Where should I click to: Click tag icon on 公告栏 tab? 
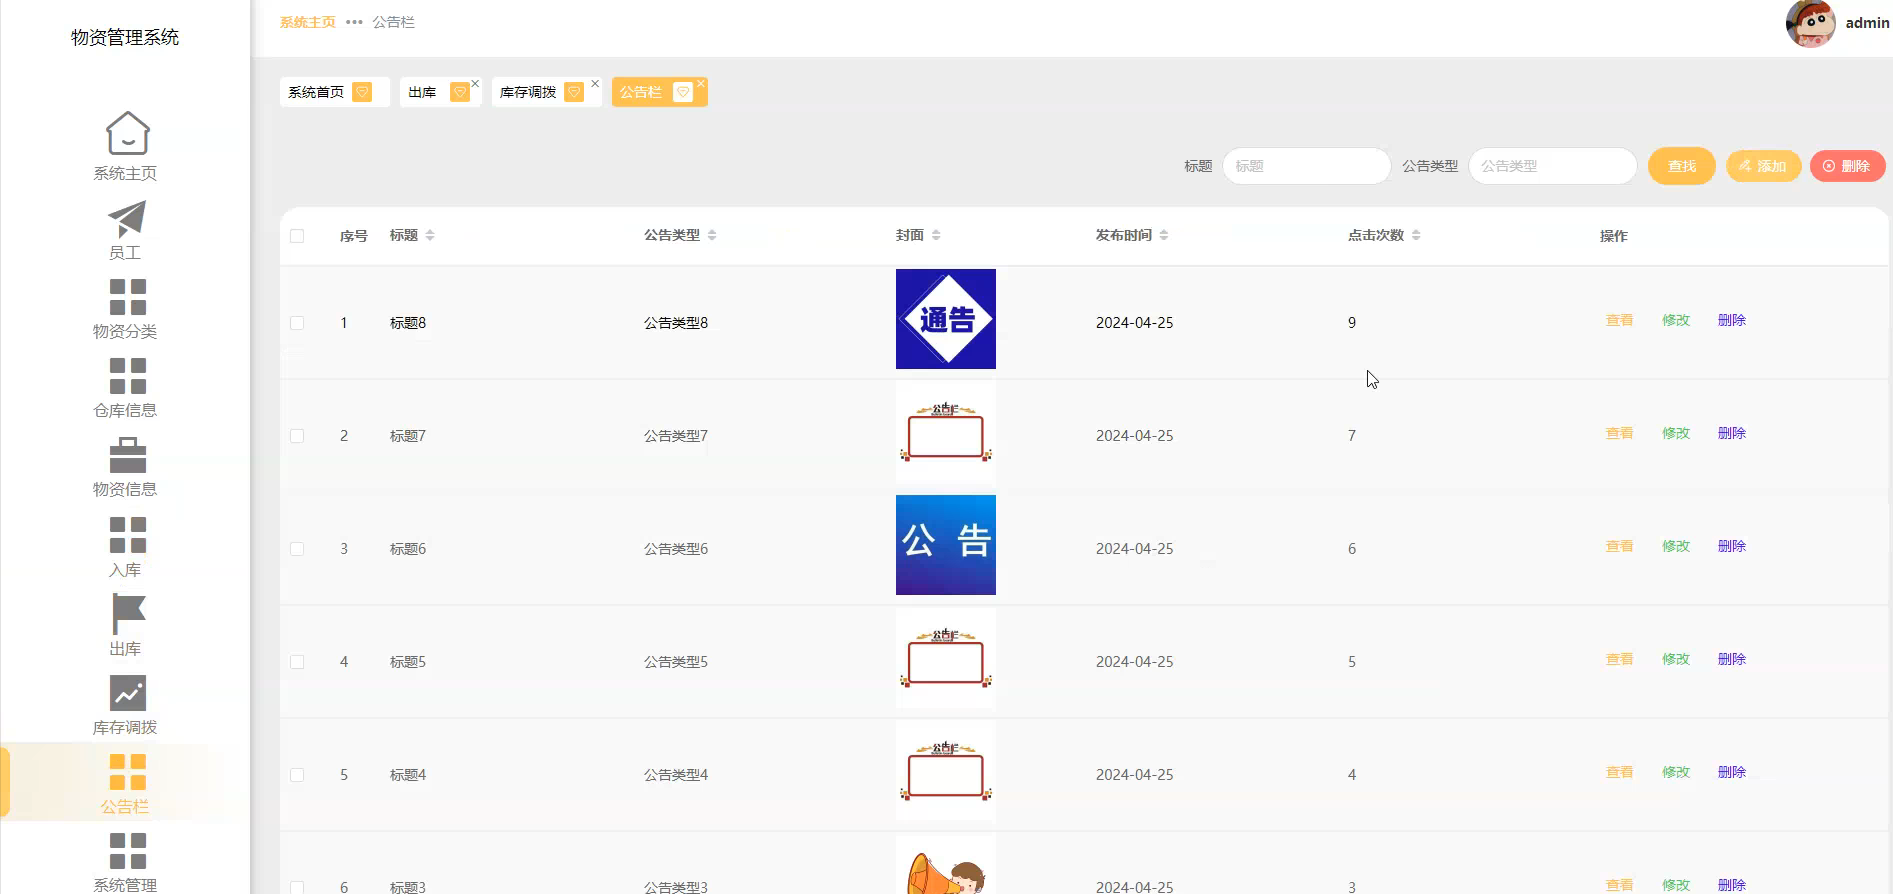coord(683,92)
